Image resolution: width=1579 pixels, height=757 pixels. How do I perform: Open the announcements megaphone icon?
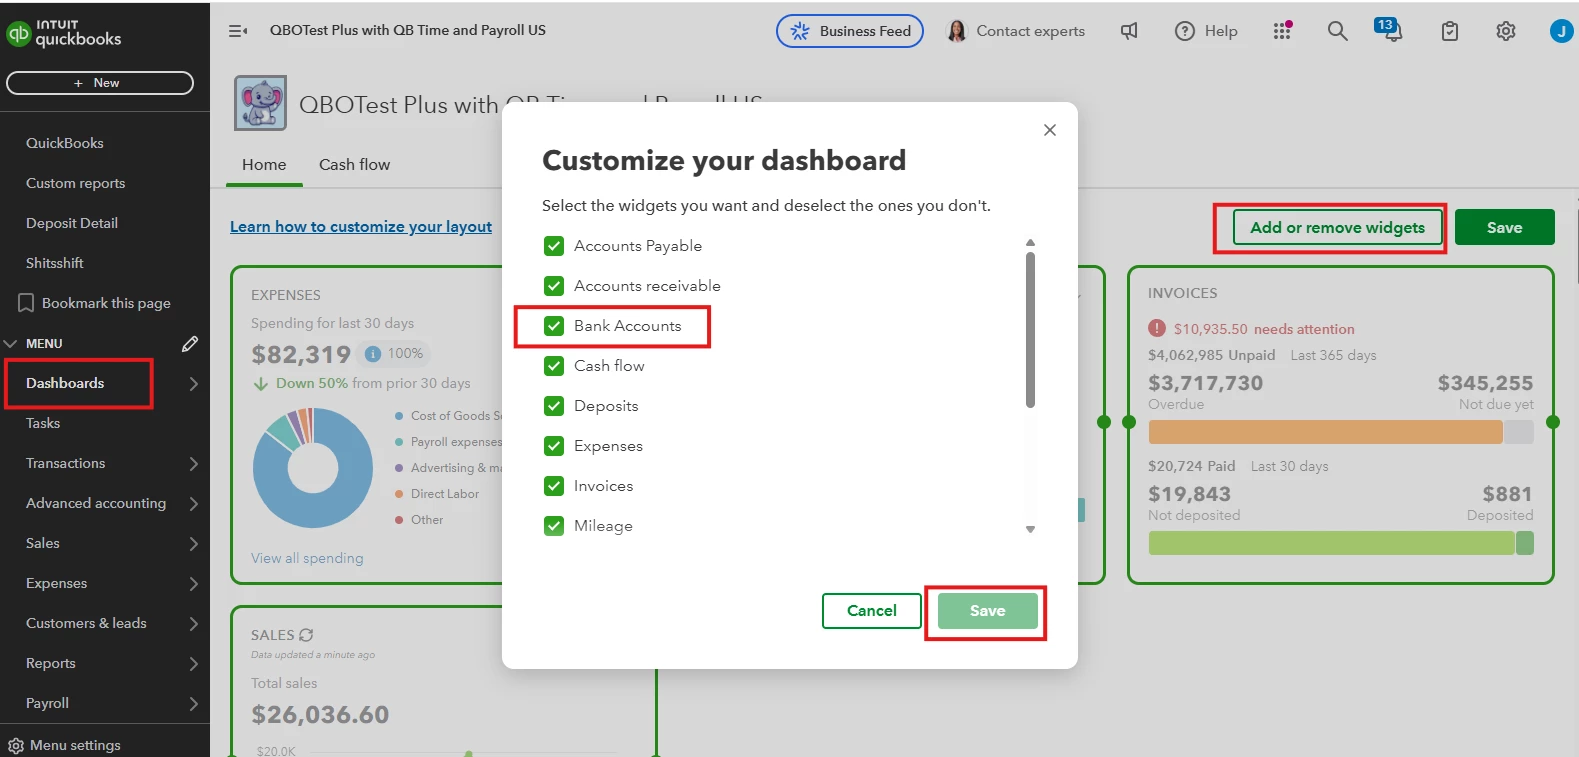1129,31
